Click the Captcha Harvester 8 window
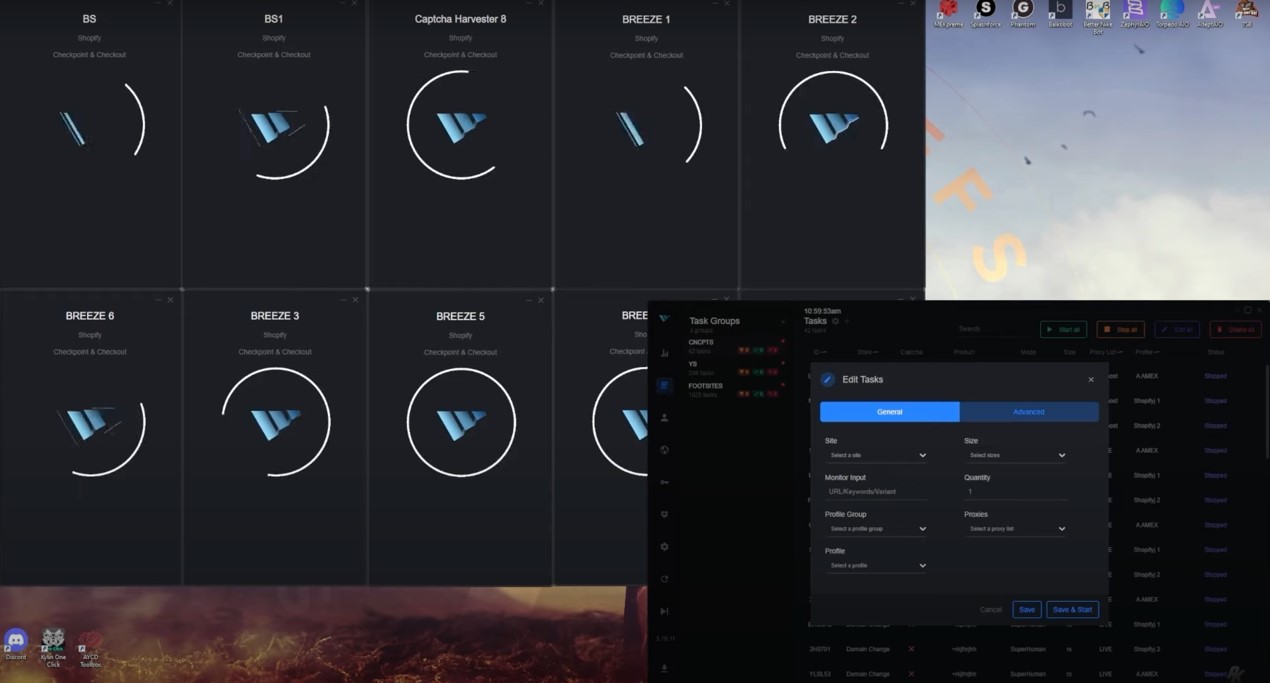Viewport: 1270px width, 683px height. point(461,144)
